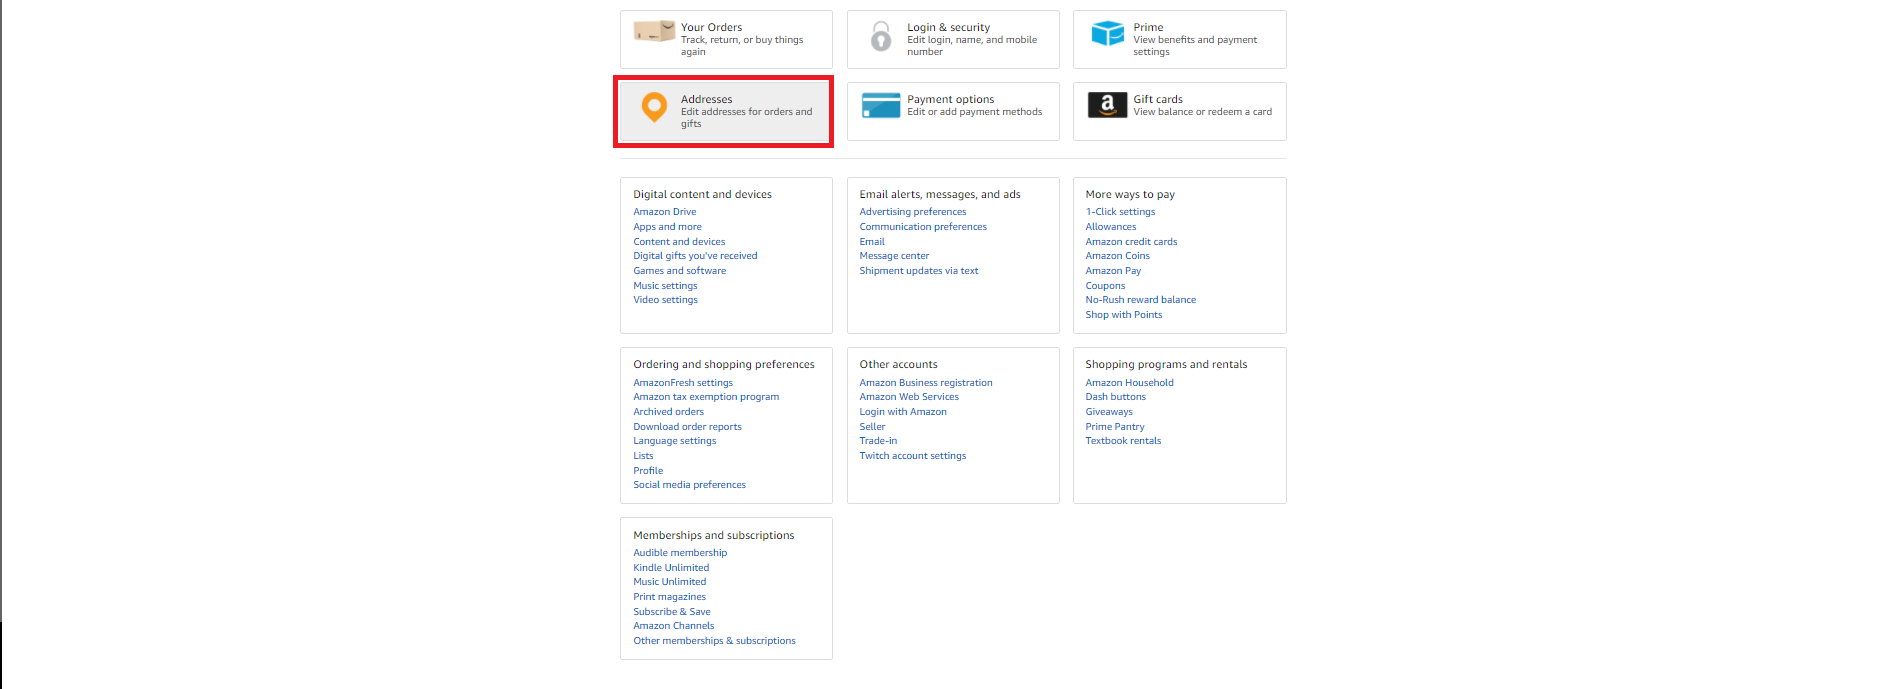Open the Trade-in link
This screenshot has height=689, width=1895.
(878, 441)
